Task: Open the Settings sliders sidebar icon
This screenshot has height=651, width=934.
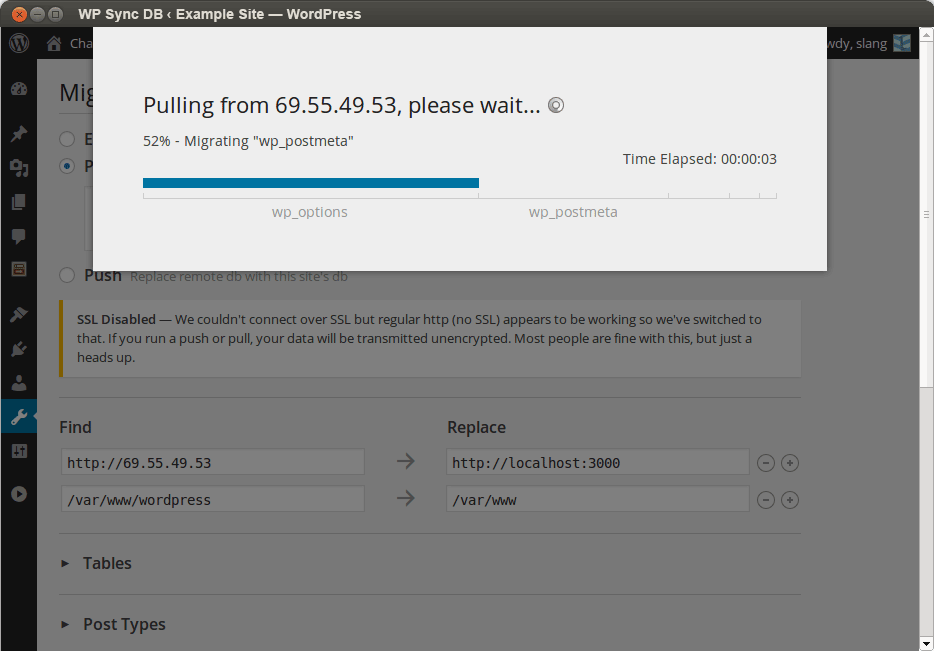Action: point(19,451)
